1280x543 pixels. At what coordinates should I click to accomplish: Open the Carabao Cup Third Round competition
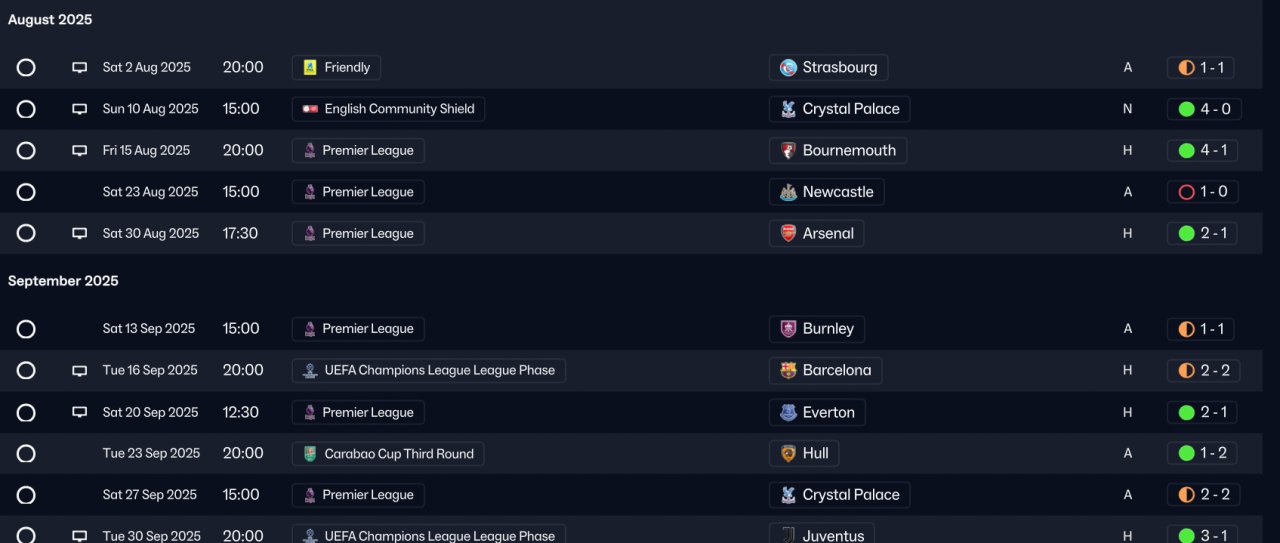coord(398,454)
